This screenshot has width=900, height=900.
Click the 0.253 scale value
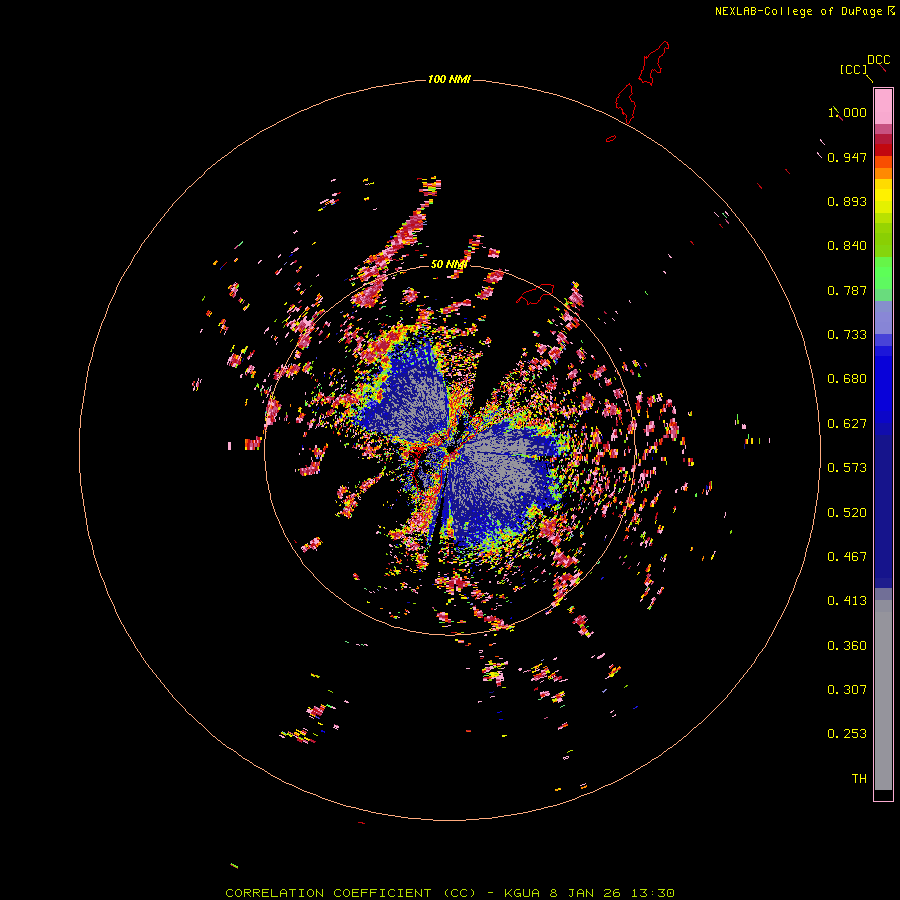(x=847, y=734)
